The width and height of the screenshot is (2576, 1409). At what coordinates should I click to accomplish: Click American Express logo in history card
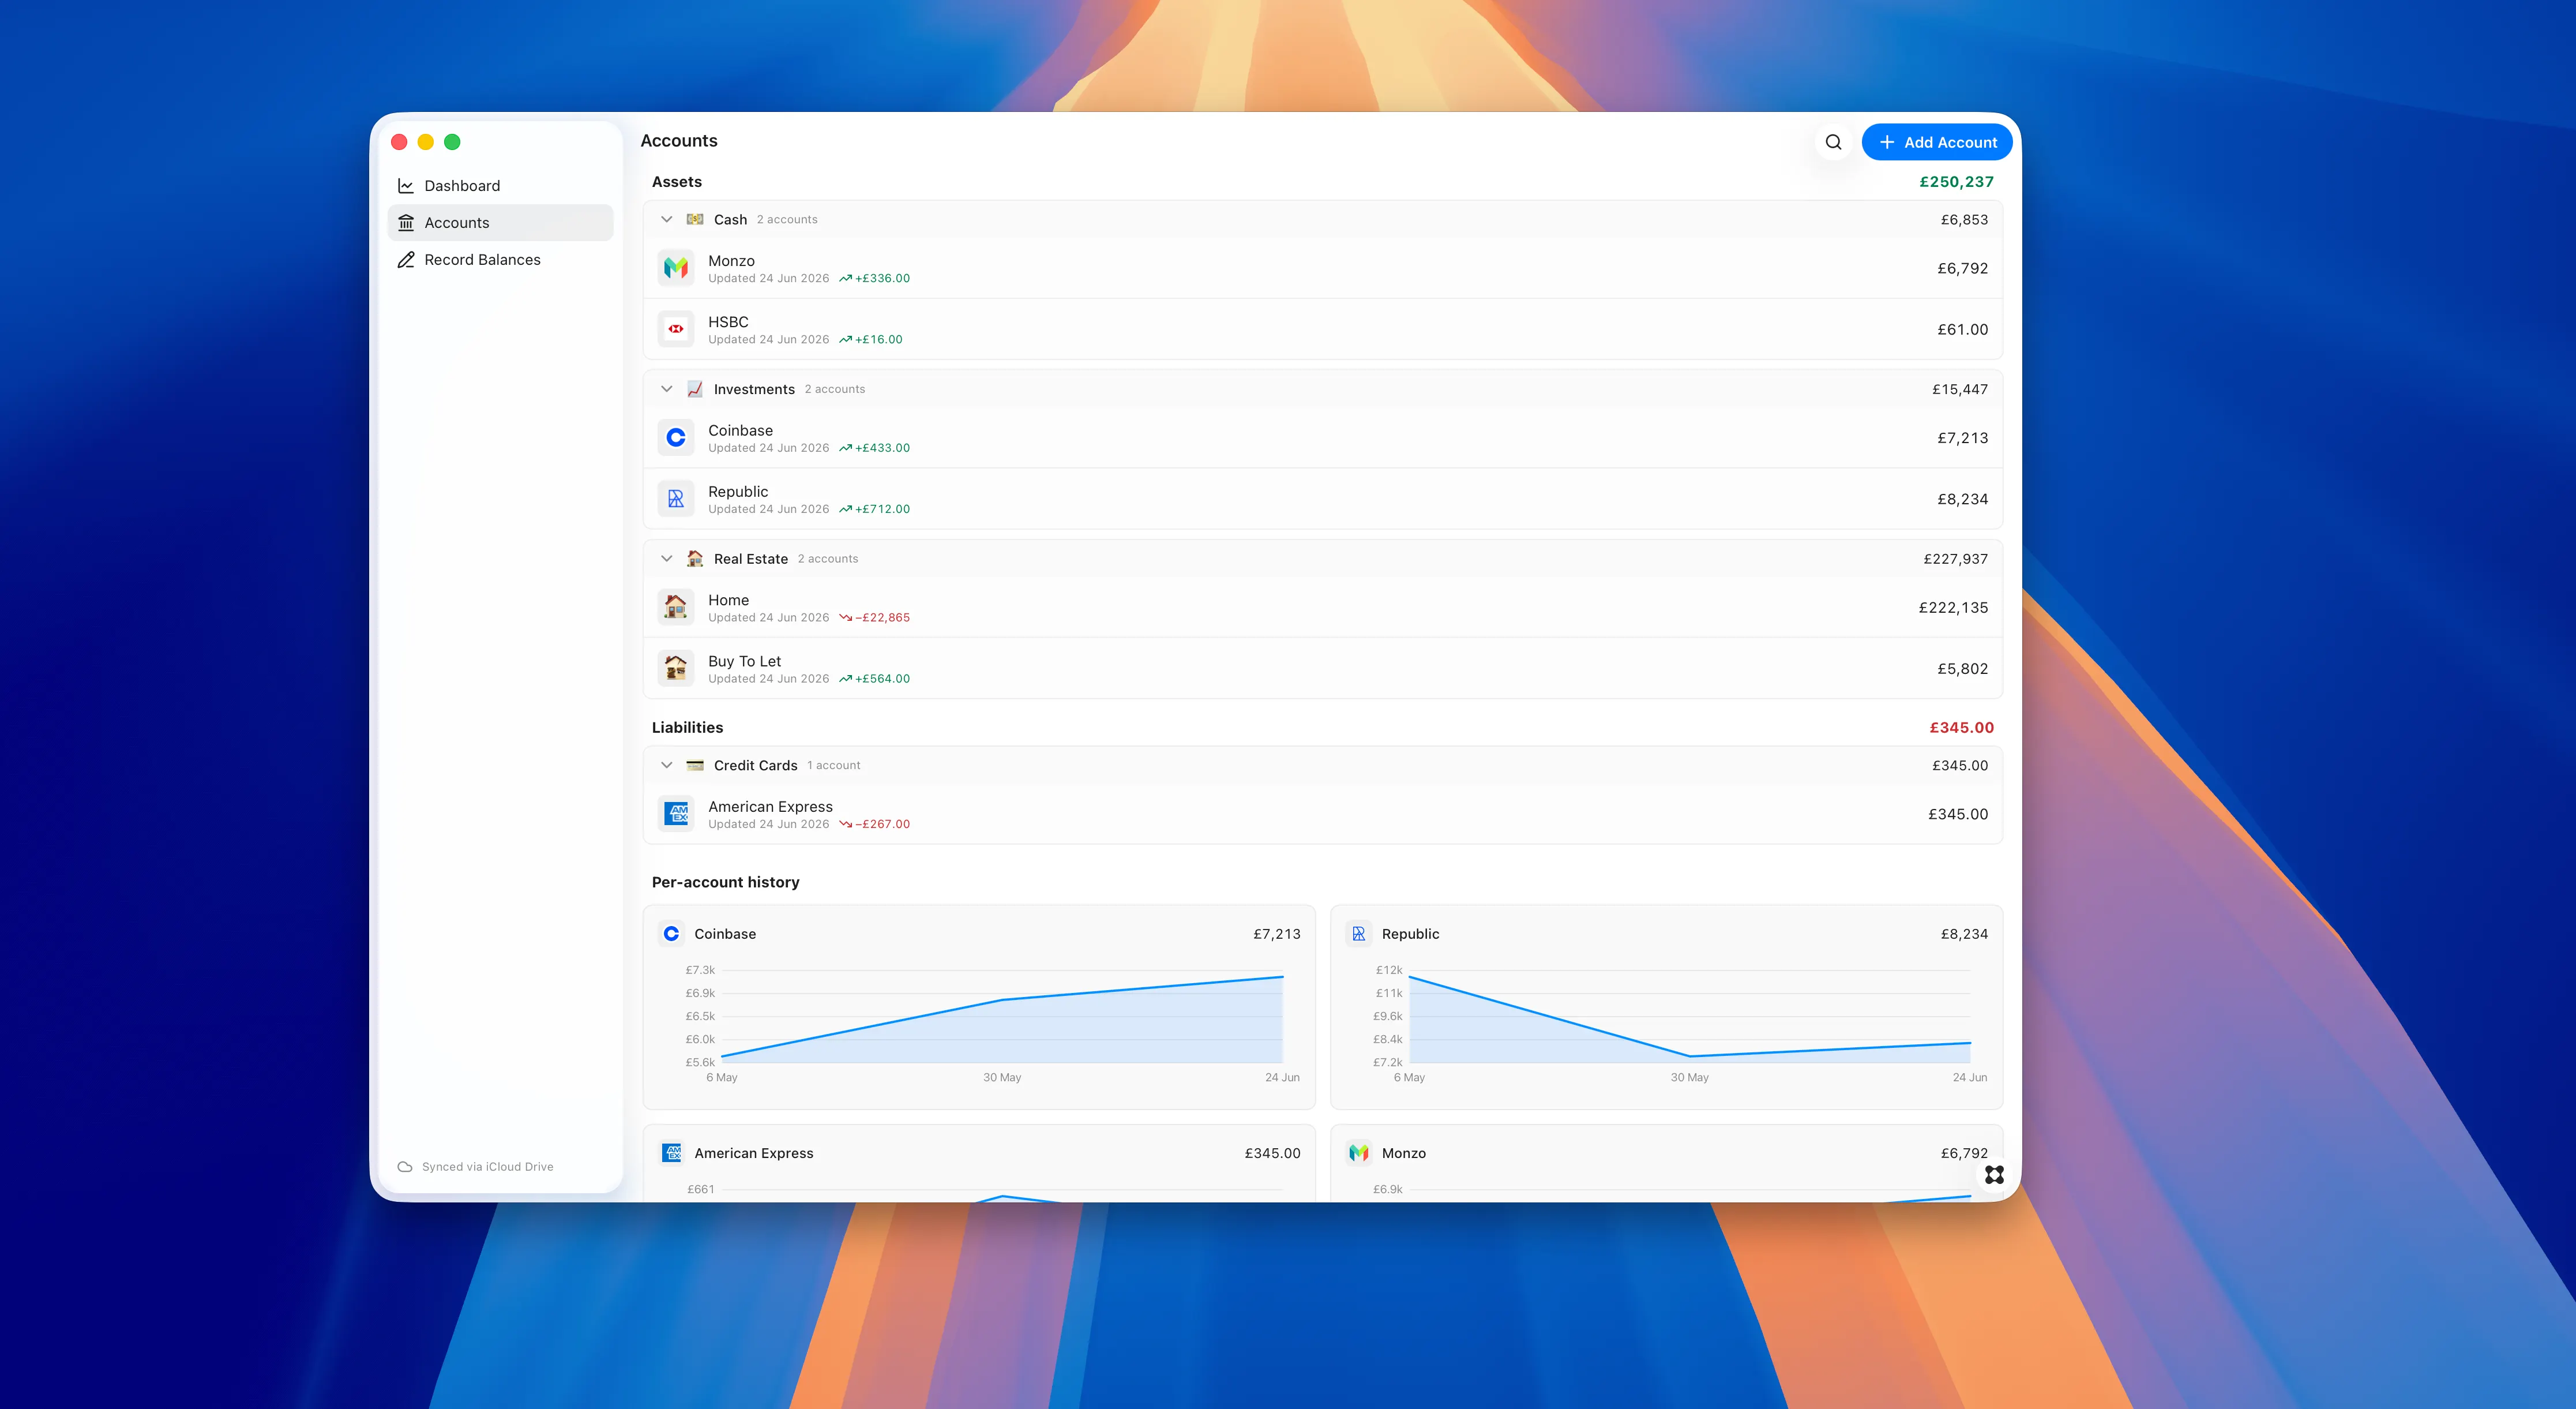[671, 1153]
